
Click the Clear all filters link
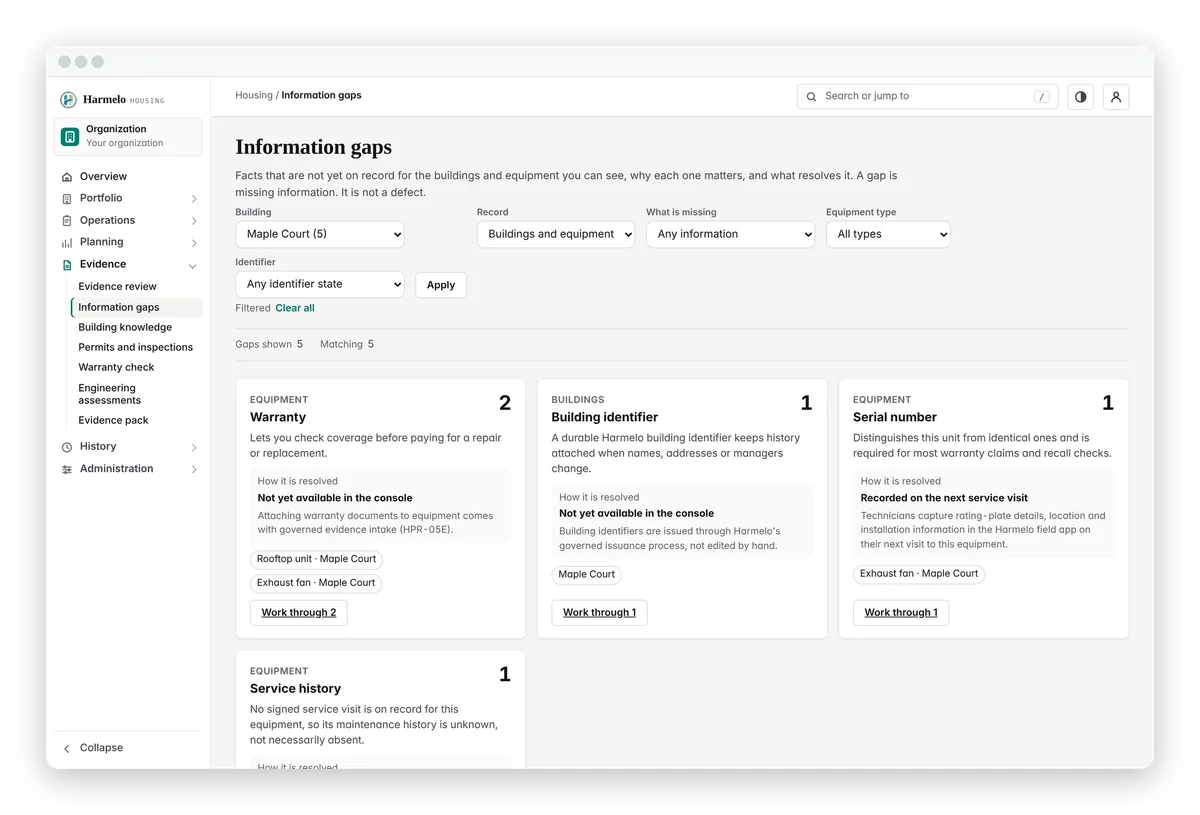[x=295, y=308]
